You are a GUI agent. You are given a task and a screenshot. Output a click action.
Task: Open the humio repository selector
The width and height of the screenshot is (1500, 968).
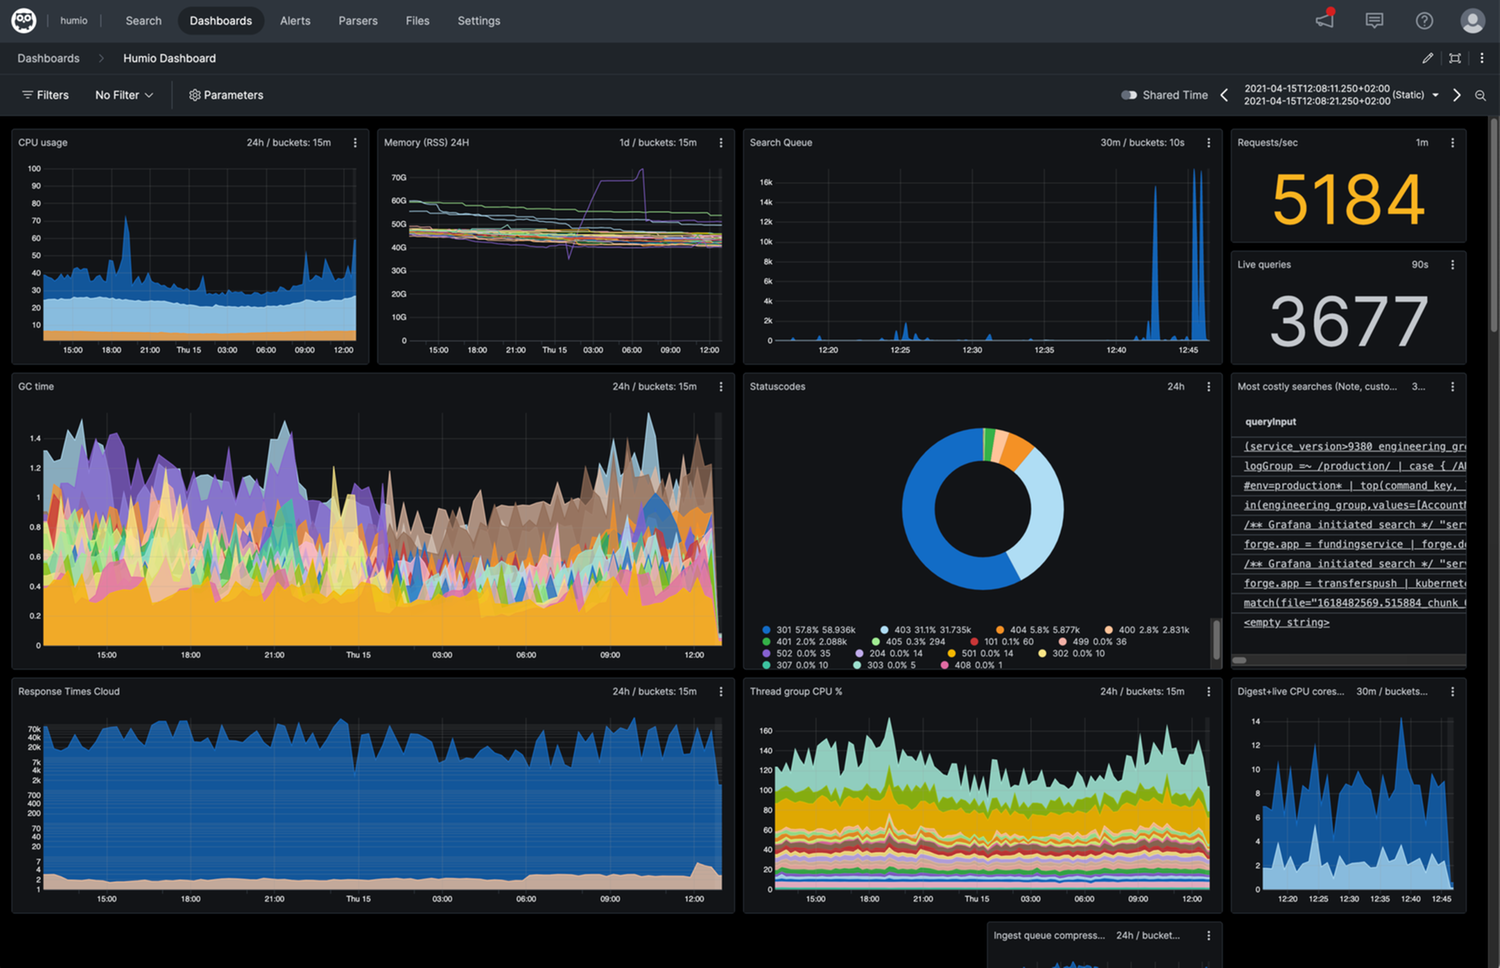(x=74, y=20)
